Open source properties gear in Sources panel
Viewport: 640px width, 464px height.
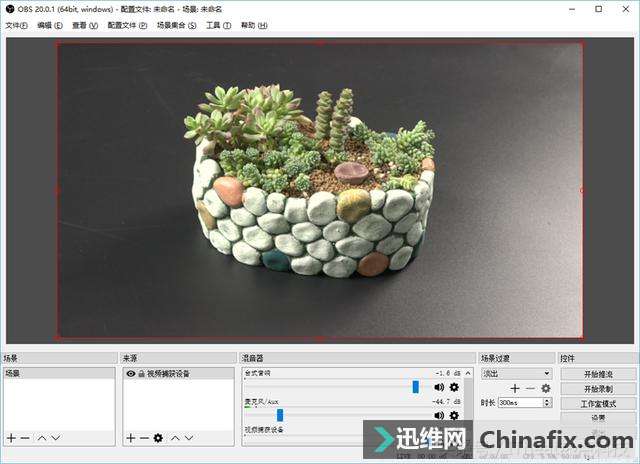(158, 438)
